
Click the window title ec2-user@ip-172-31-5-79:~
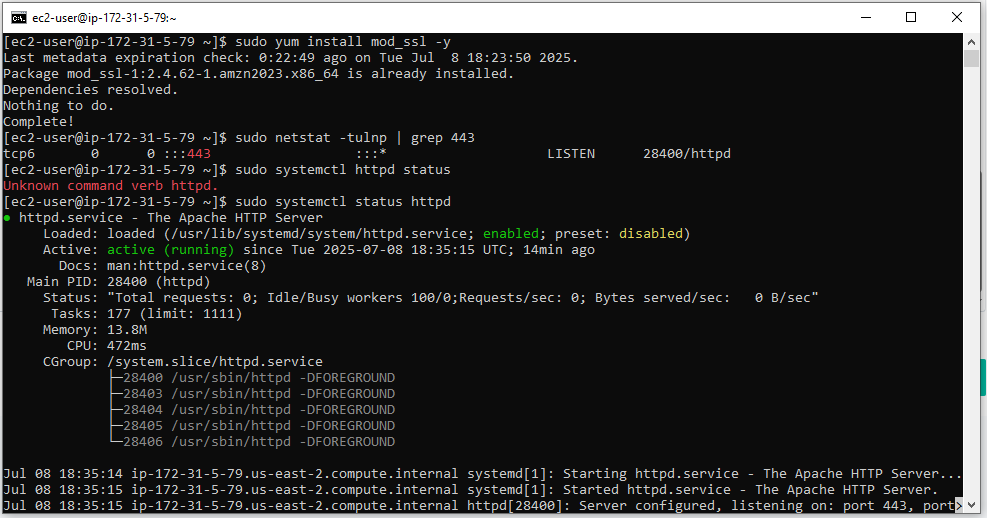point(104,18)
